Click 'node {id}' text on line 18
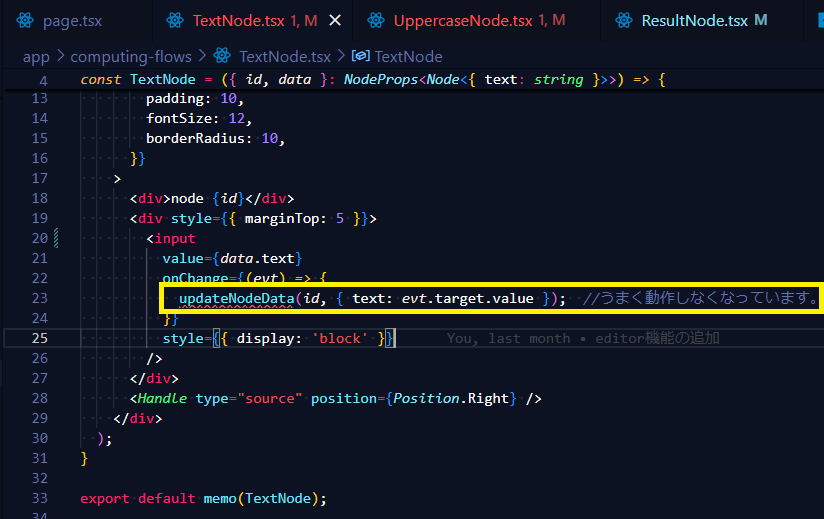824x519 pixels. click(208, 199)
